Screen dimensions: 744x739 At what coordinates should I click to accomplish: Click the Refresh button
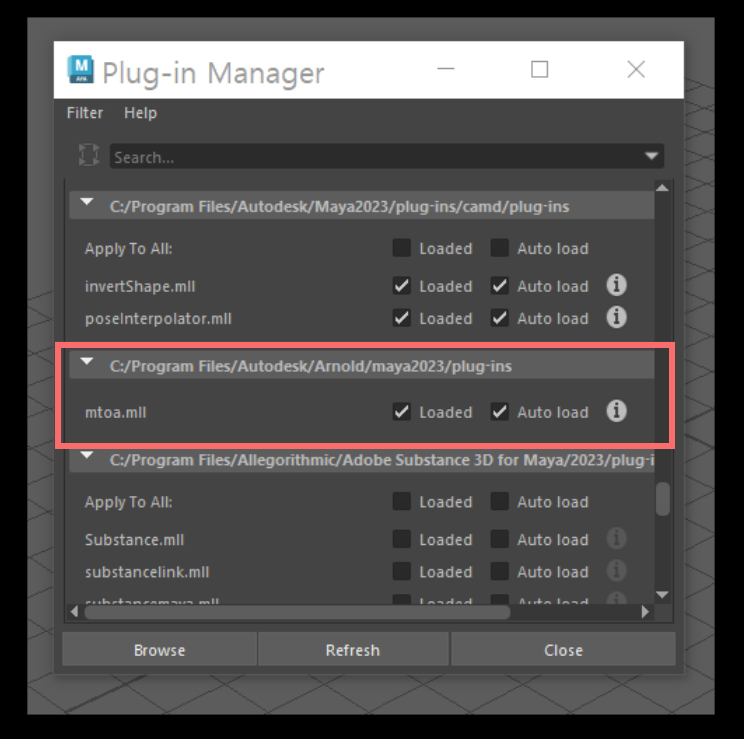(x=353, y=649)
